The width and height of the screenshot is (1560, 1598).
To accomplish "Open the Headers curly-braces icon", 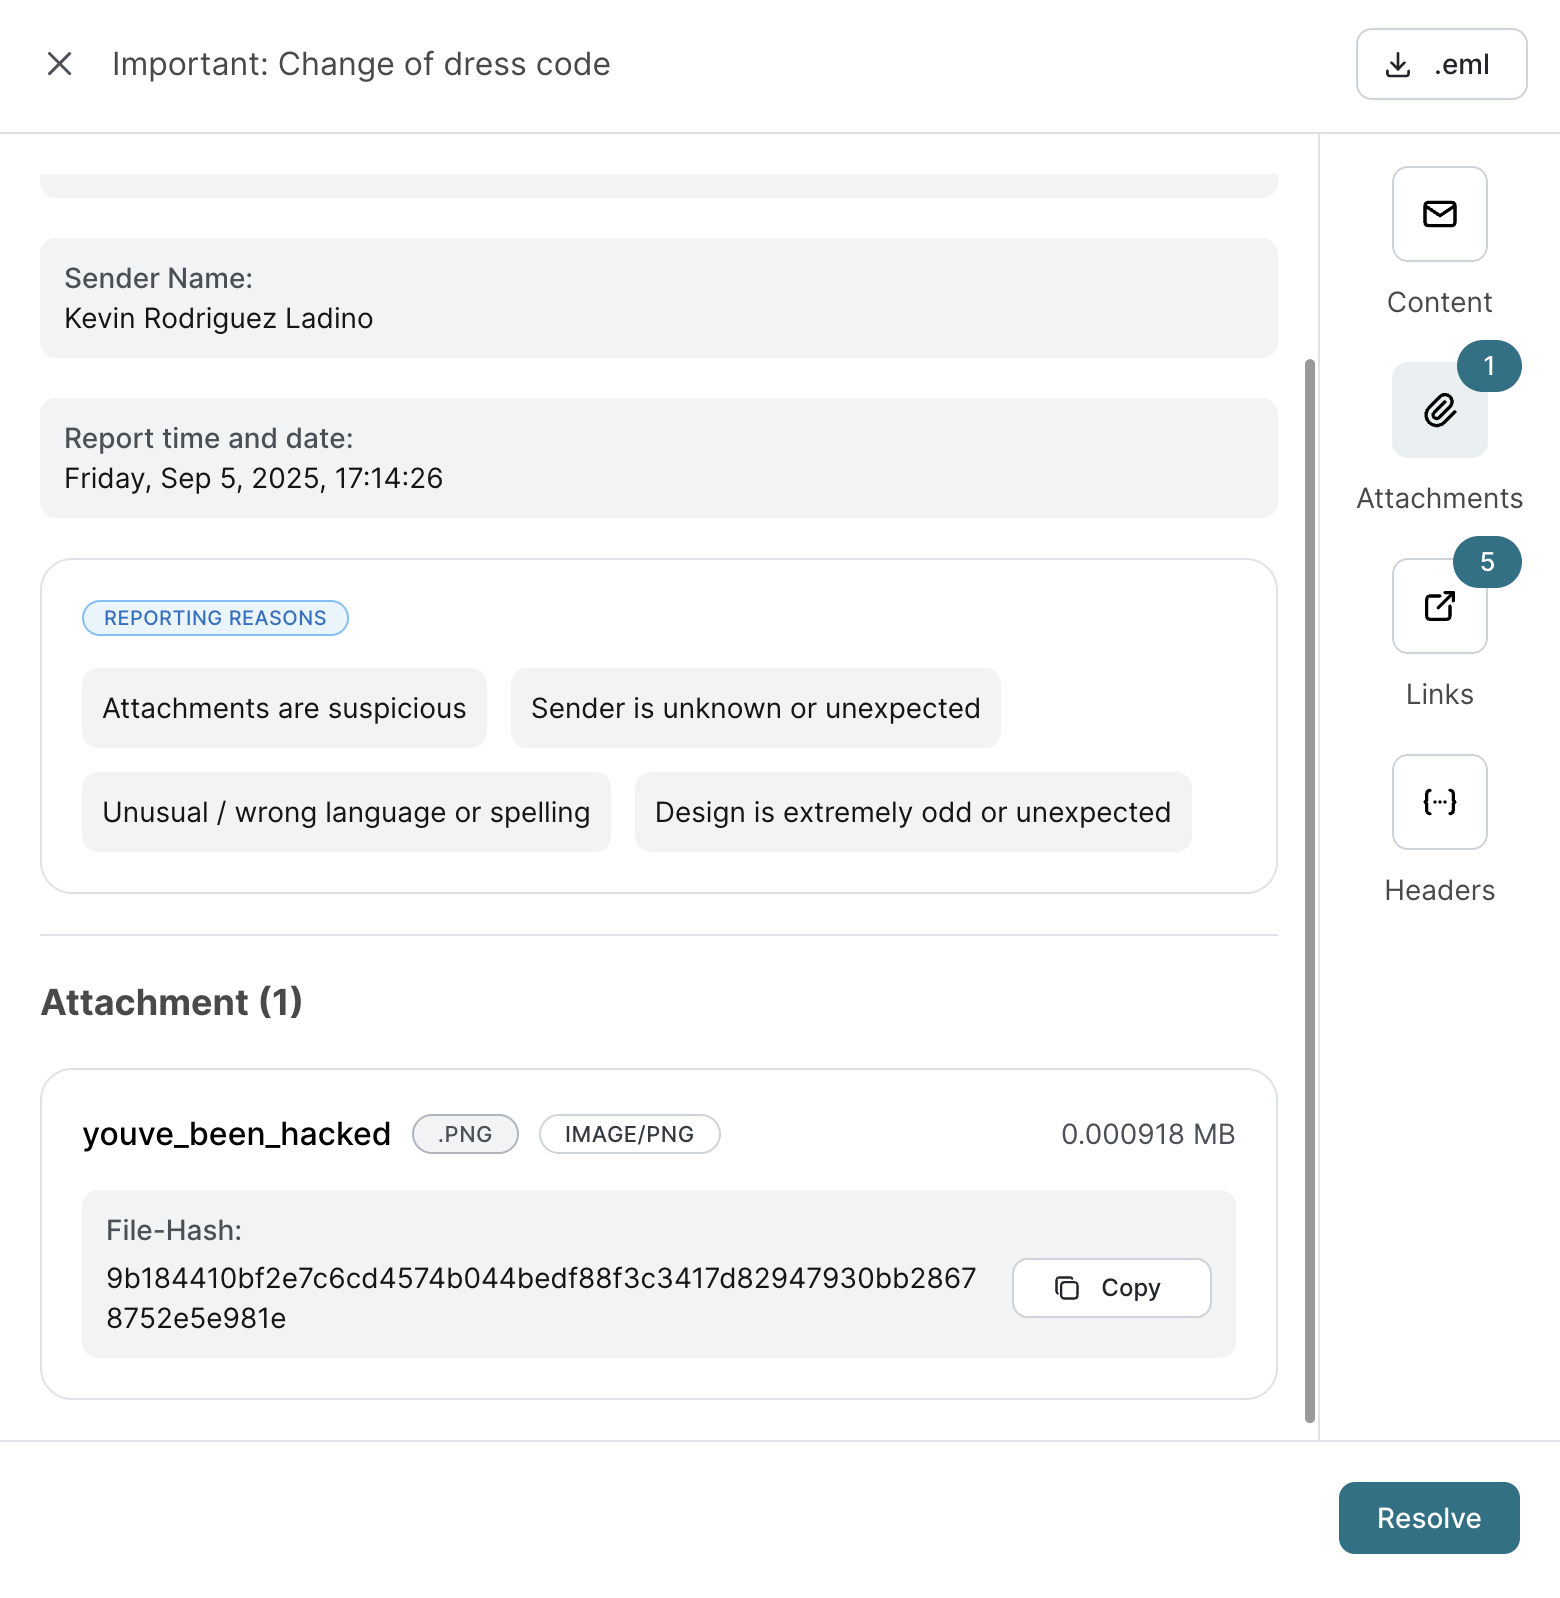I will pos(1439,802).
